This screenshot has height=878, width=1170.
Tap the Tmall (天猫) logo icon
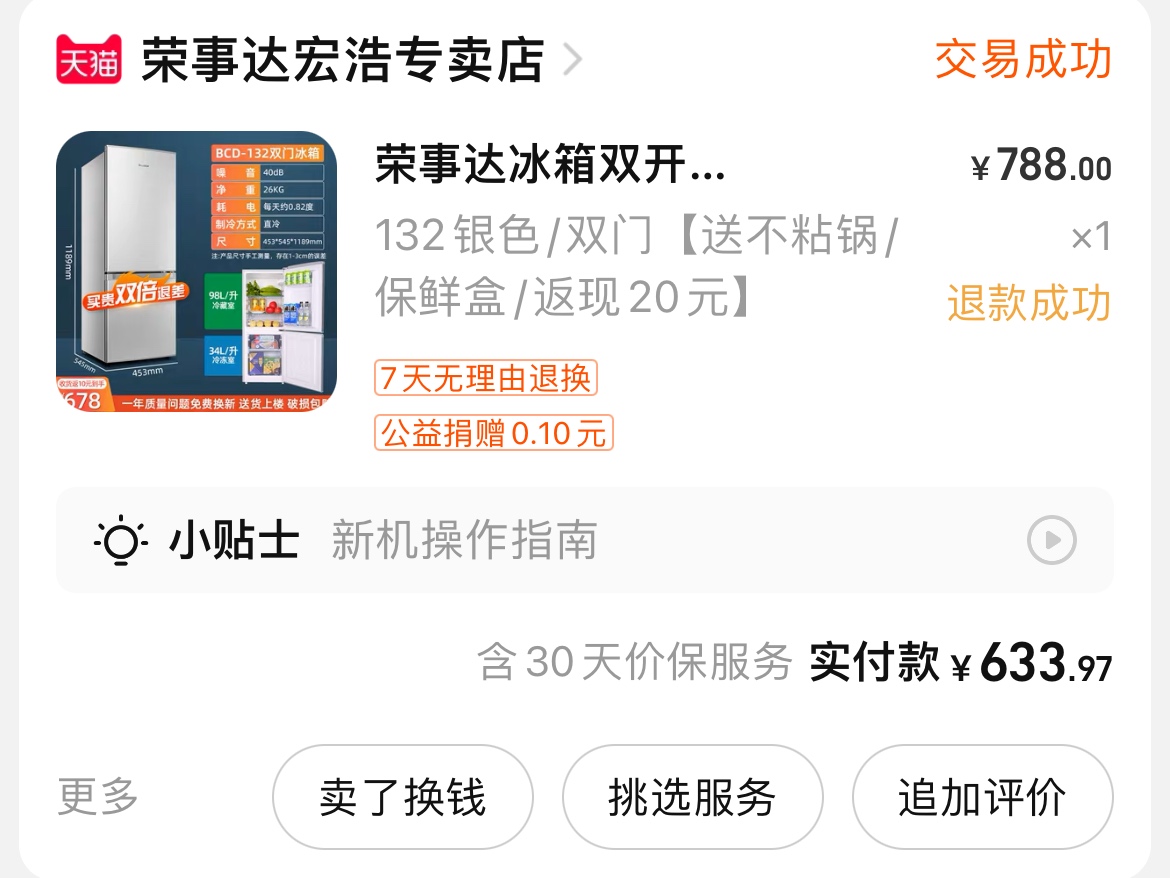[x=89, y=60]
